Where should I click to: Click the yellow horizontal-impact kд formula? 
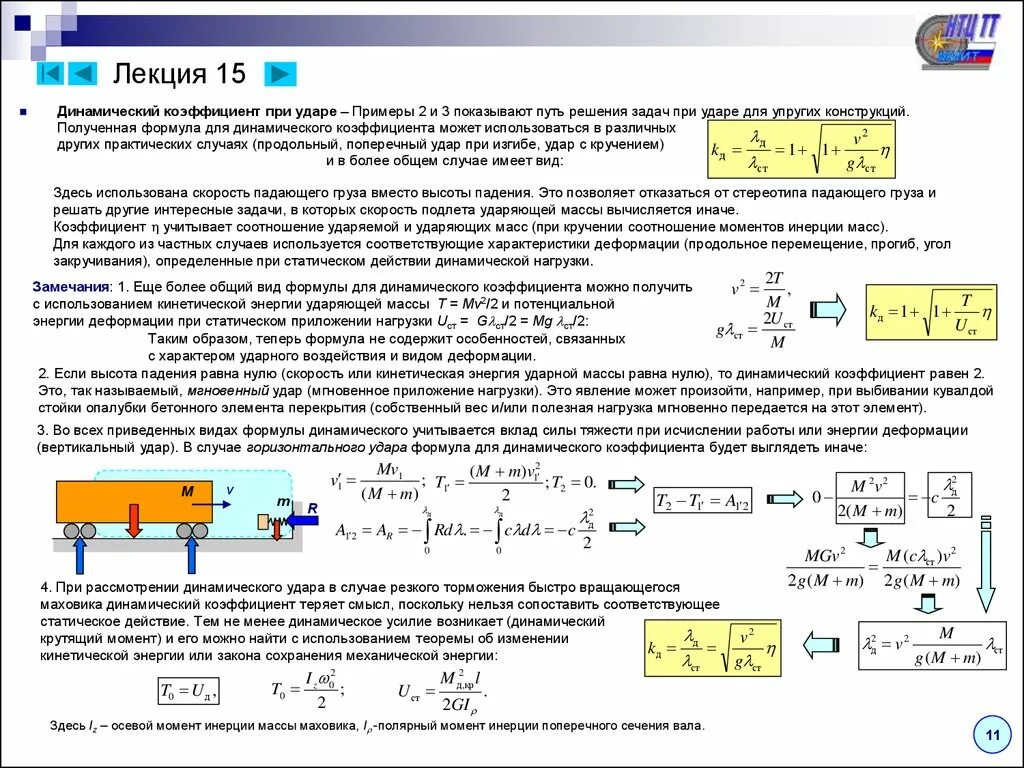pyautogui.click(x=712, y=647)
